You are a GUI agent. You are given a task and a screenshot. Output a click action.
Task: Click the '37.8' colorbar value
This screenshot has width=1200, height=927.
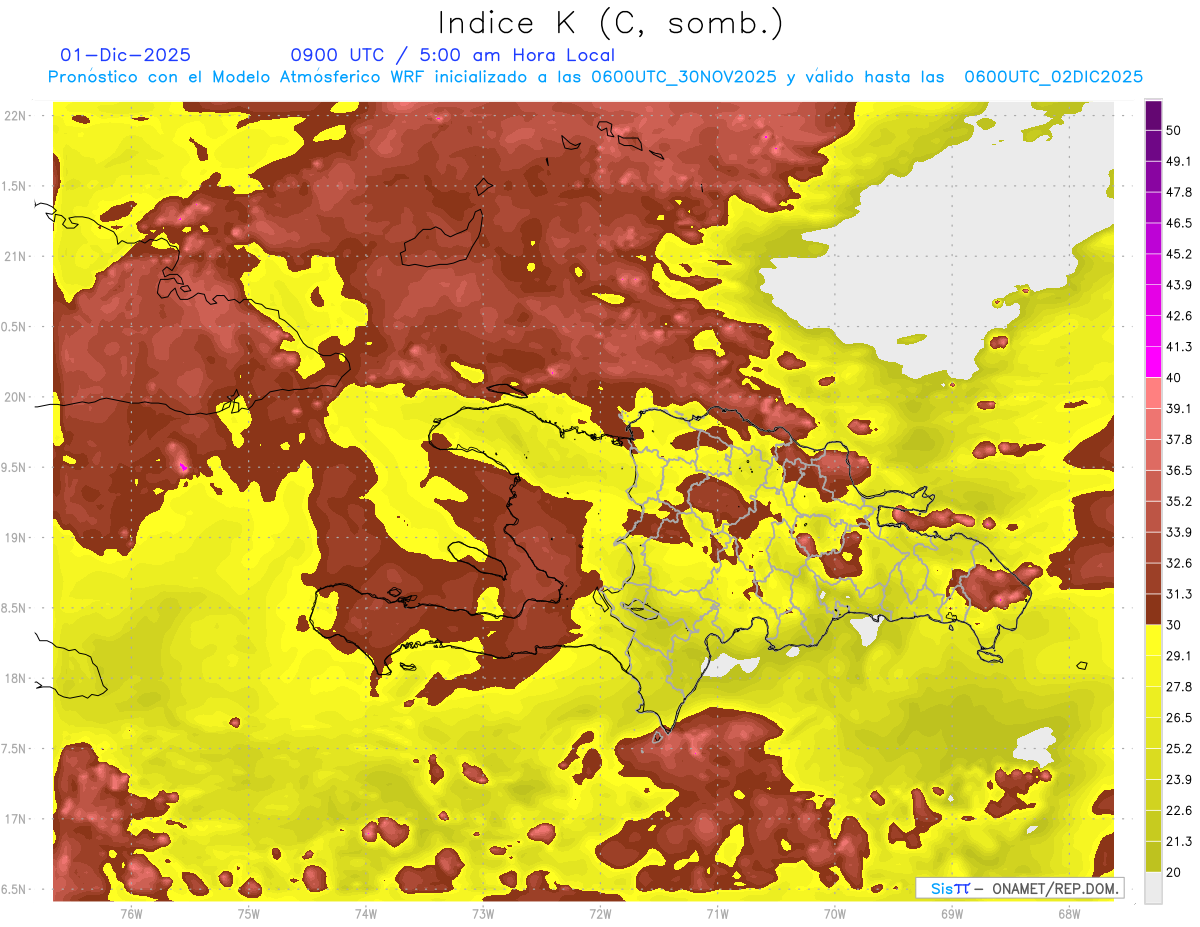[1179, 439]
